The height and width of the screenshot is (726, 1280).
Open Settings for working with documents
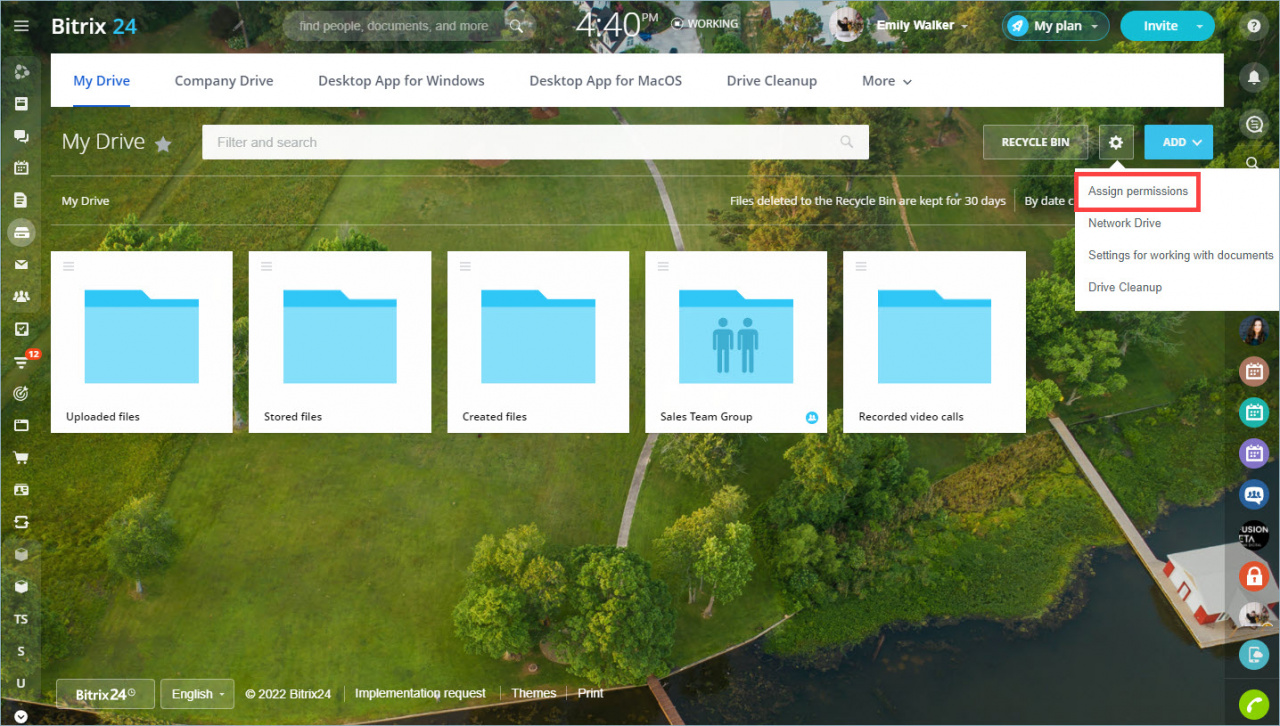pyautogui.click(x=1181, y=255)
